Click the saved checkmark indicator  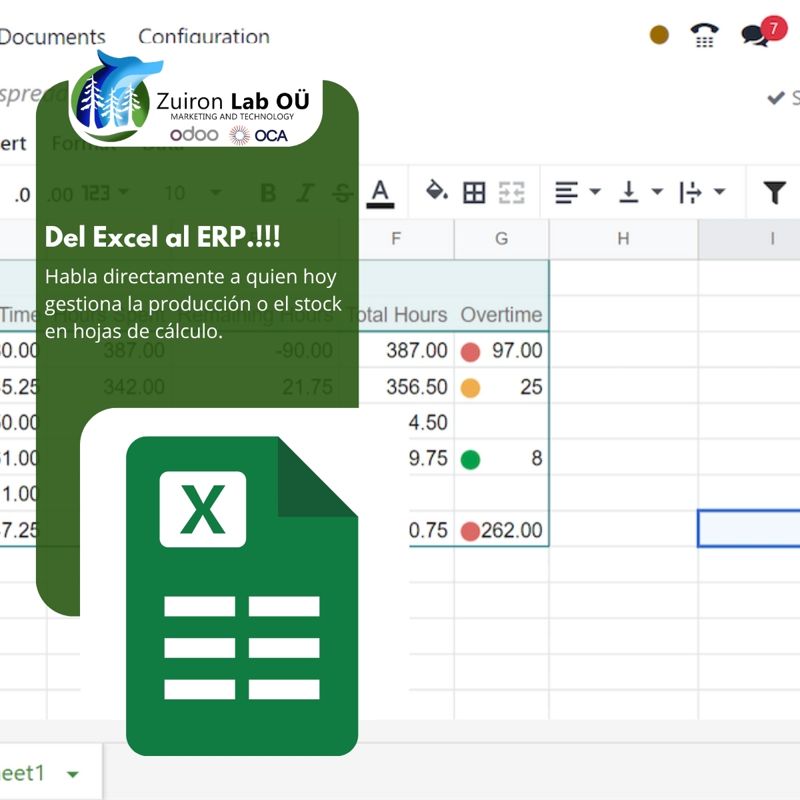click(776, 97)
